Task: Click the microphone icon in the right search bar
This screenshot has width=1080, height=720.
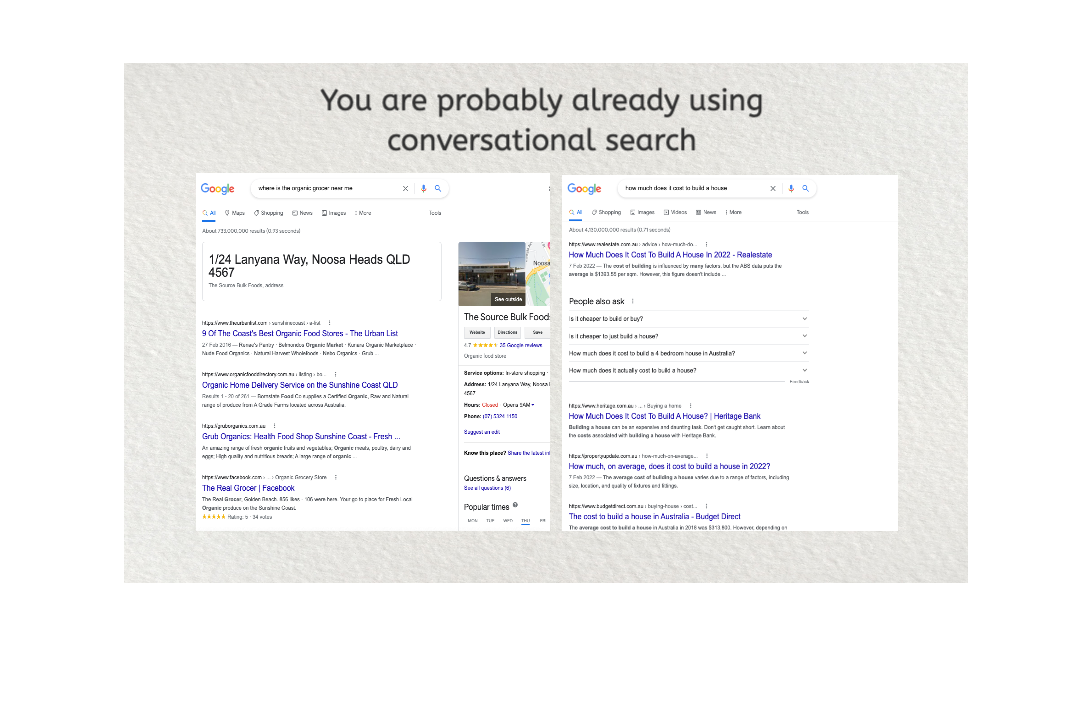Action: [x=791, y=188]
